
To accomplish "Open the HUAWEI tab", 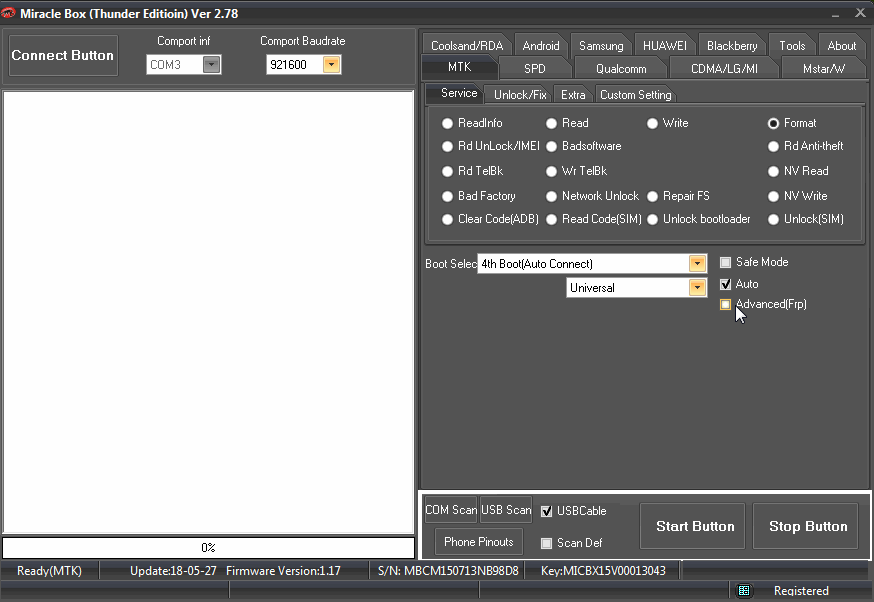I will tap(665, 46).
